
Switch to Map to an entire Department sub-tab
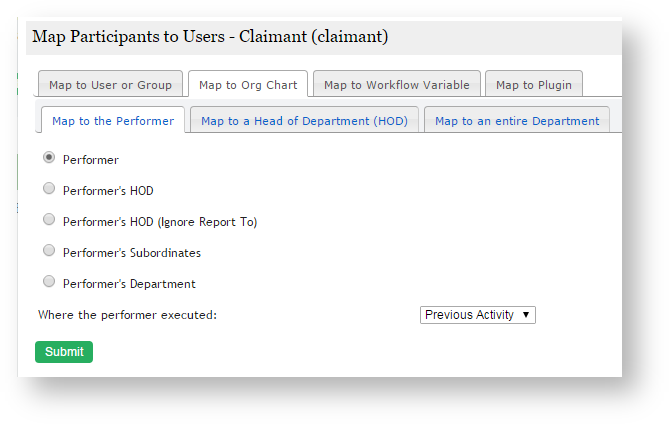pyautogui.click(x=516, y=121)
